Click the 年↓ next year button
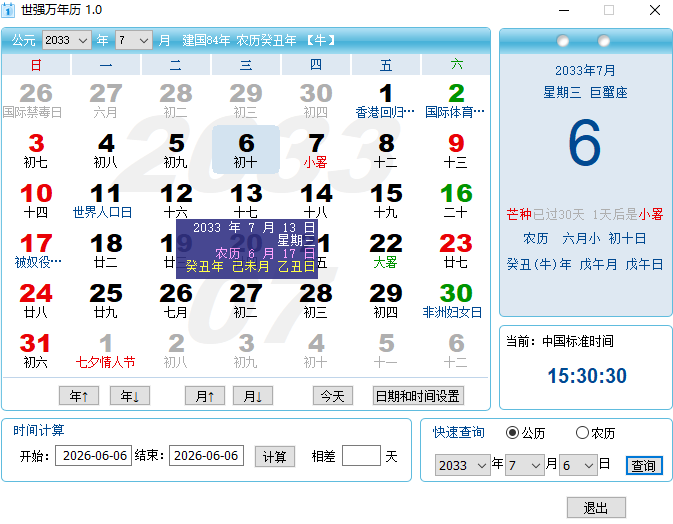Viewport: 673px width, 524px height. 130,396
